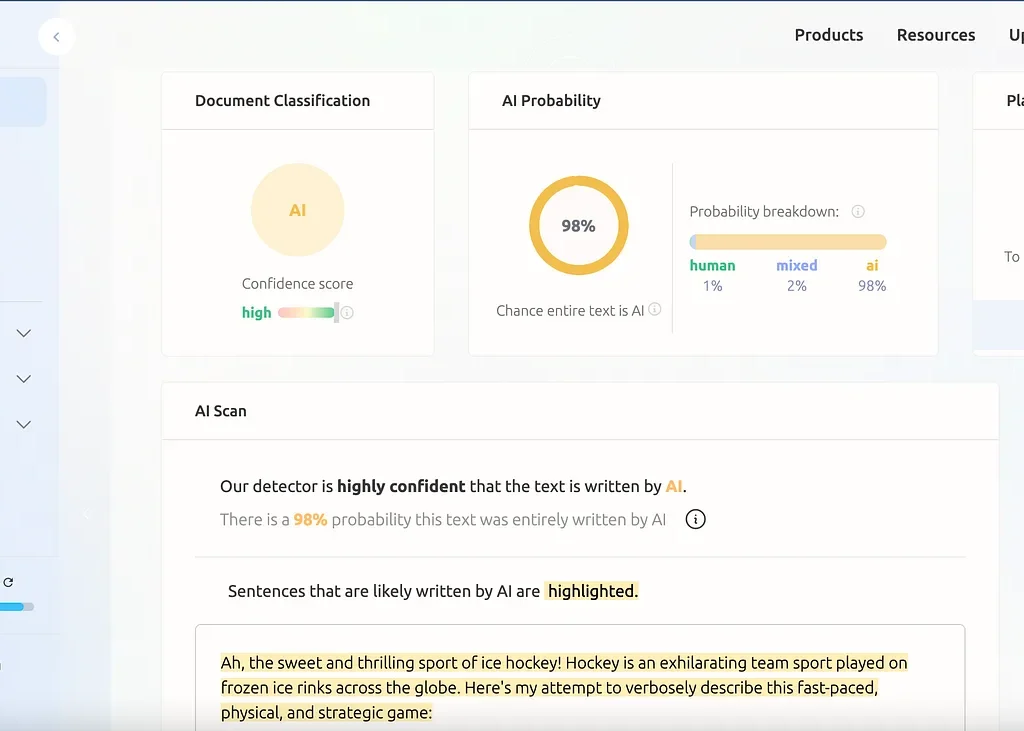Open the Resources menu
1024x731 pixels.
coord(935,35)
